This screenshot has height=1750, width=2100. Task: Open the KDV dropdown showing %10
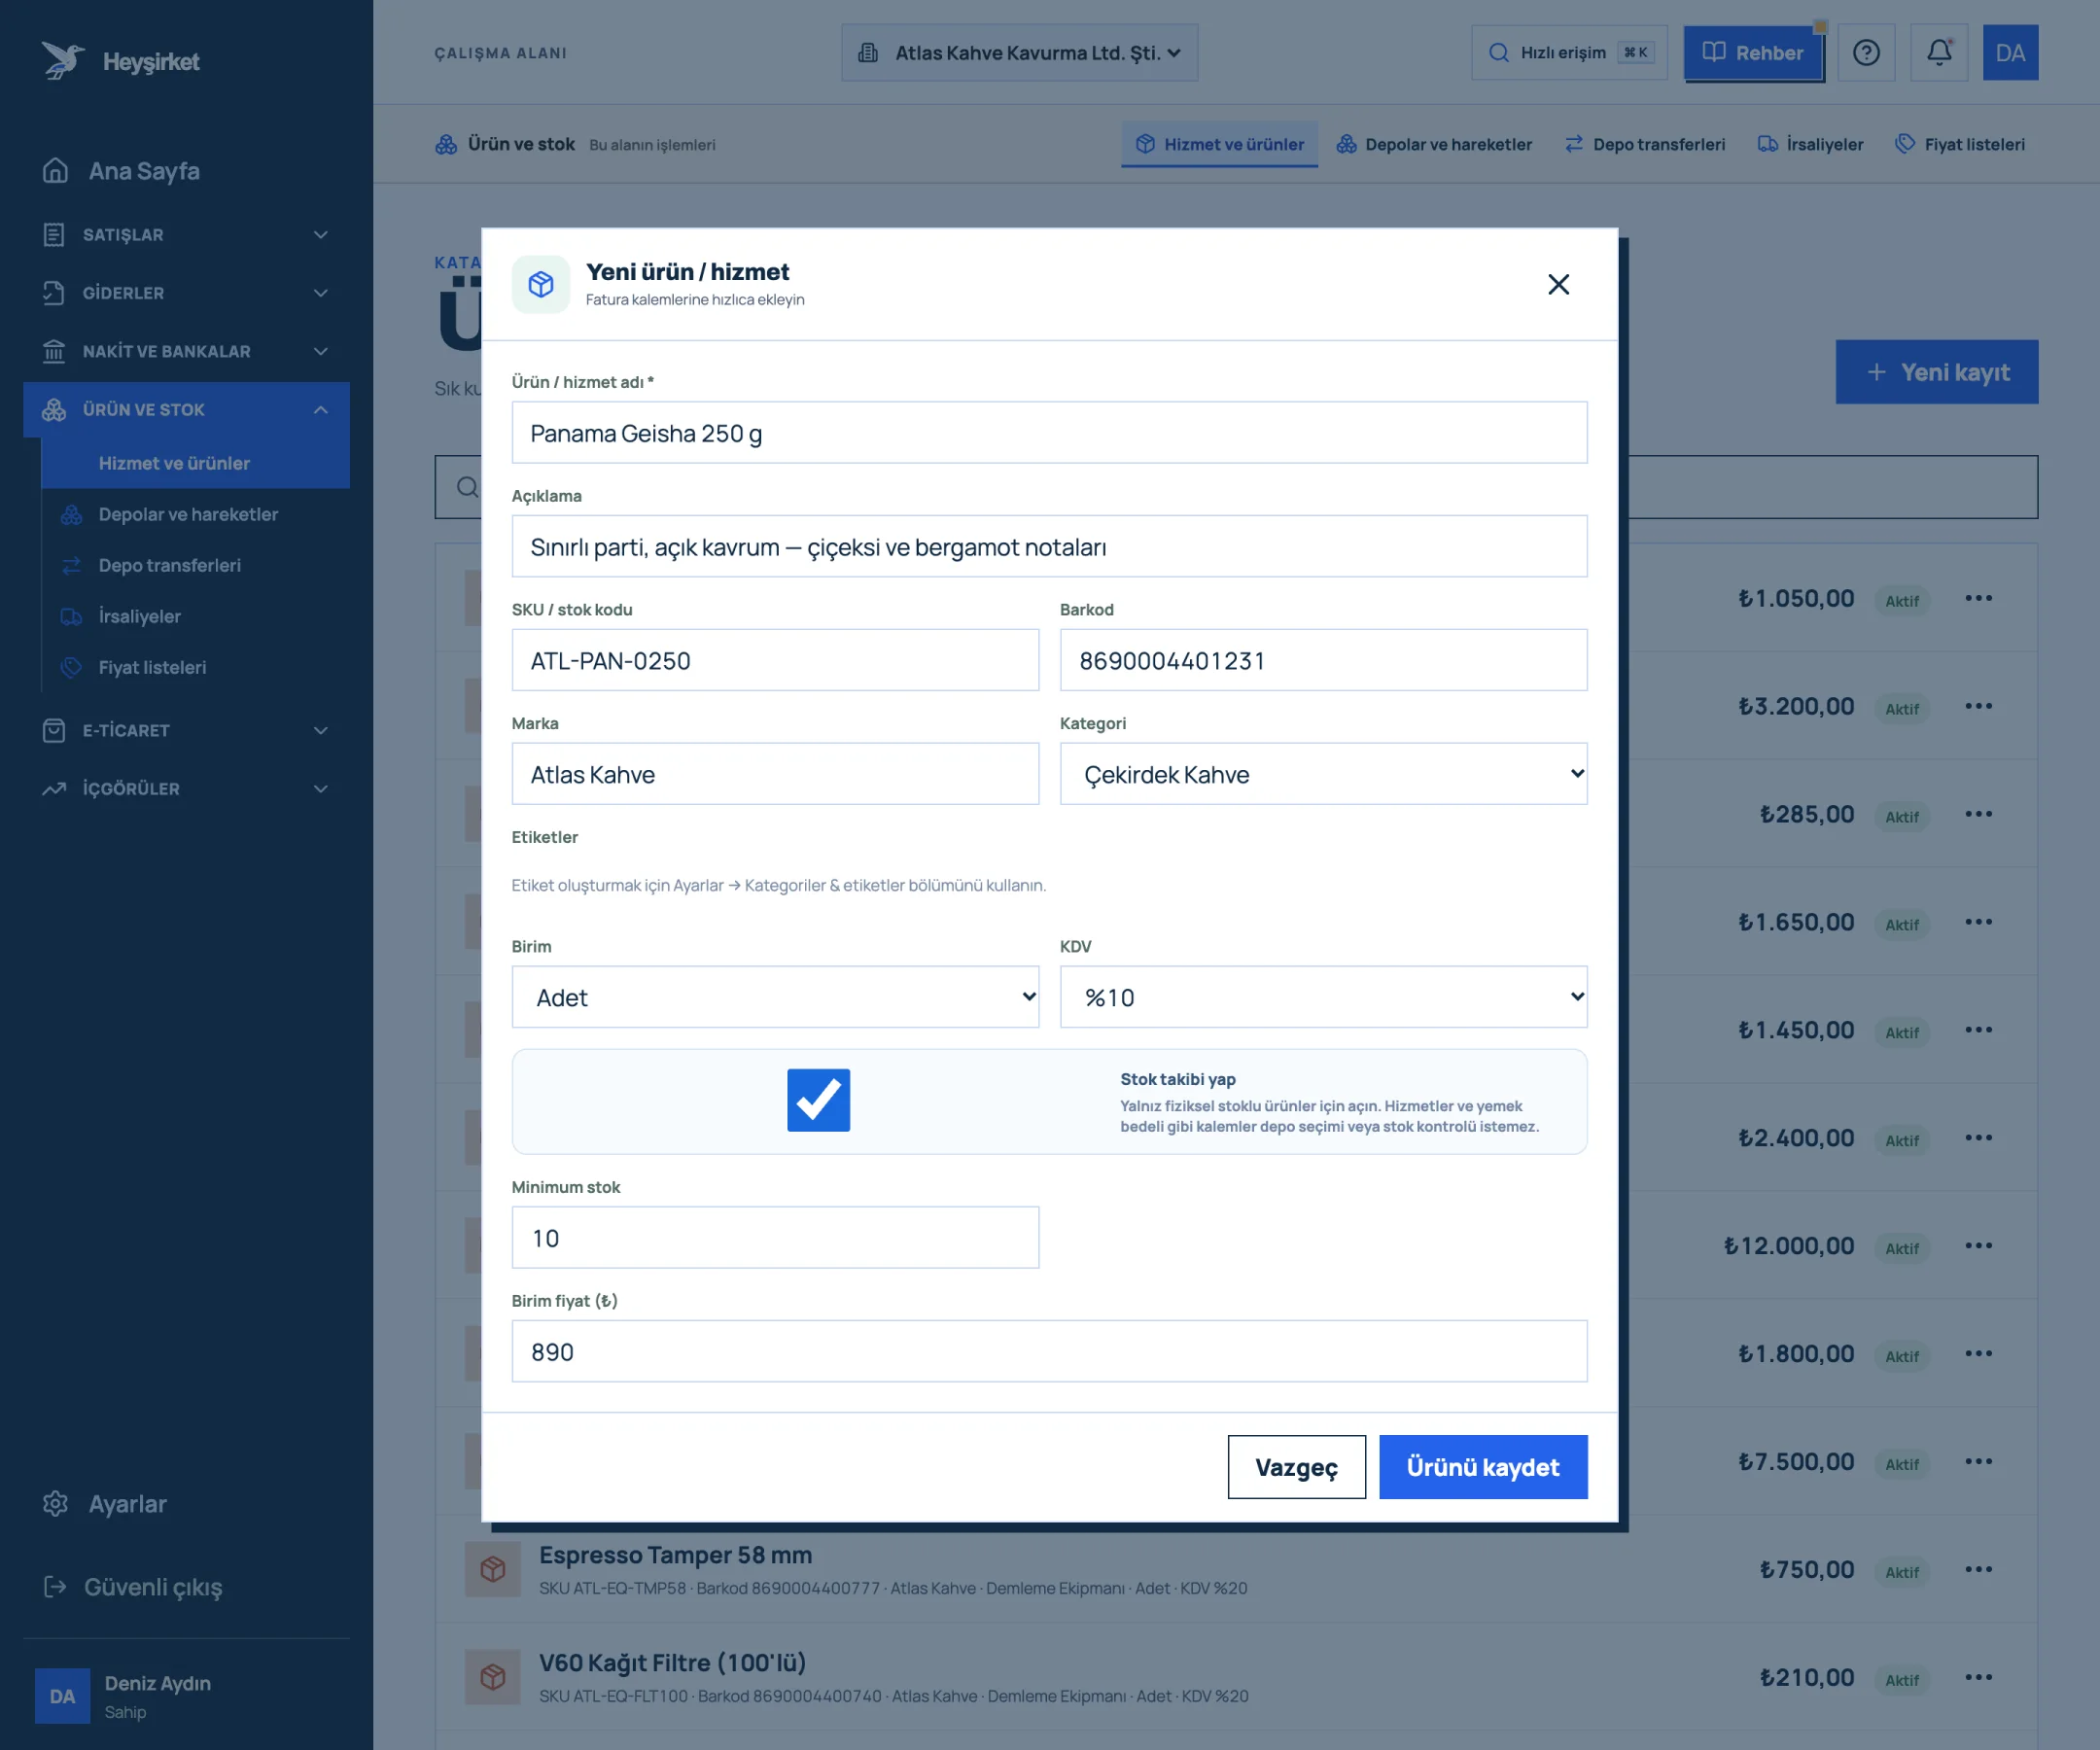pyautogui.click(x=1323, y=997)
